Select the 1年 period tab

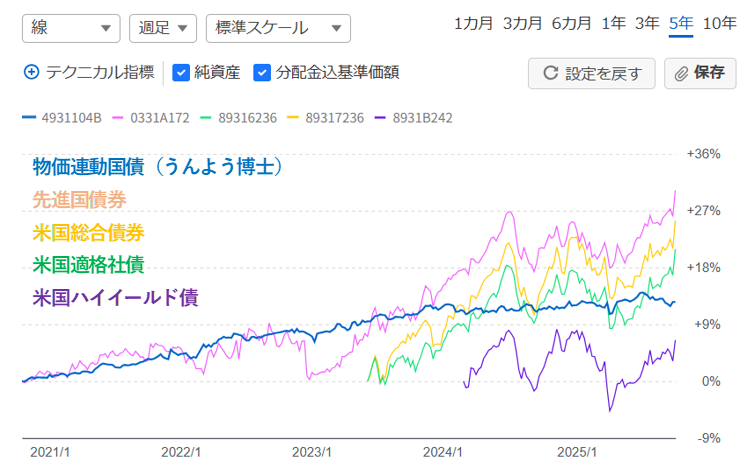click(x=613, y=24)
